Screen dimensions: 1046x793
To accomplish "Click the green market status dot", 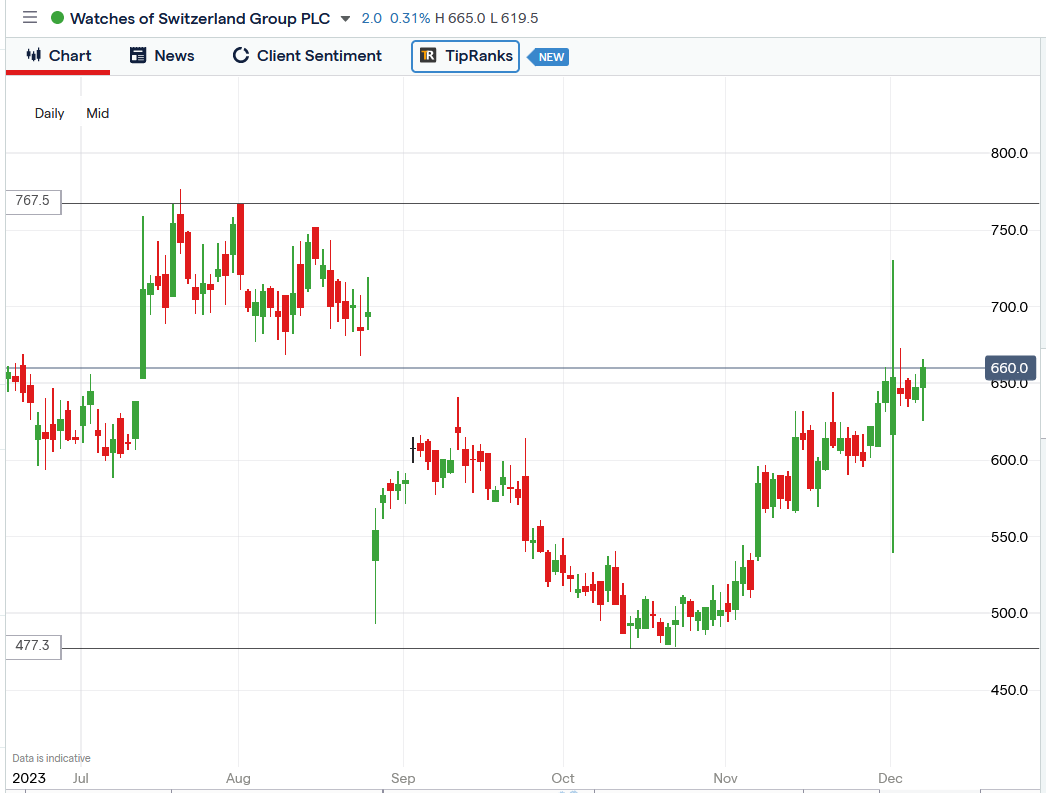I will (57, 18).
